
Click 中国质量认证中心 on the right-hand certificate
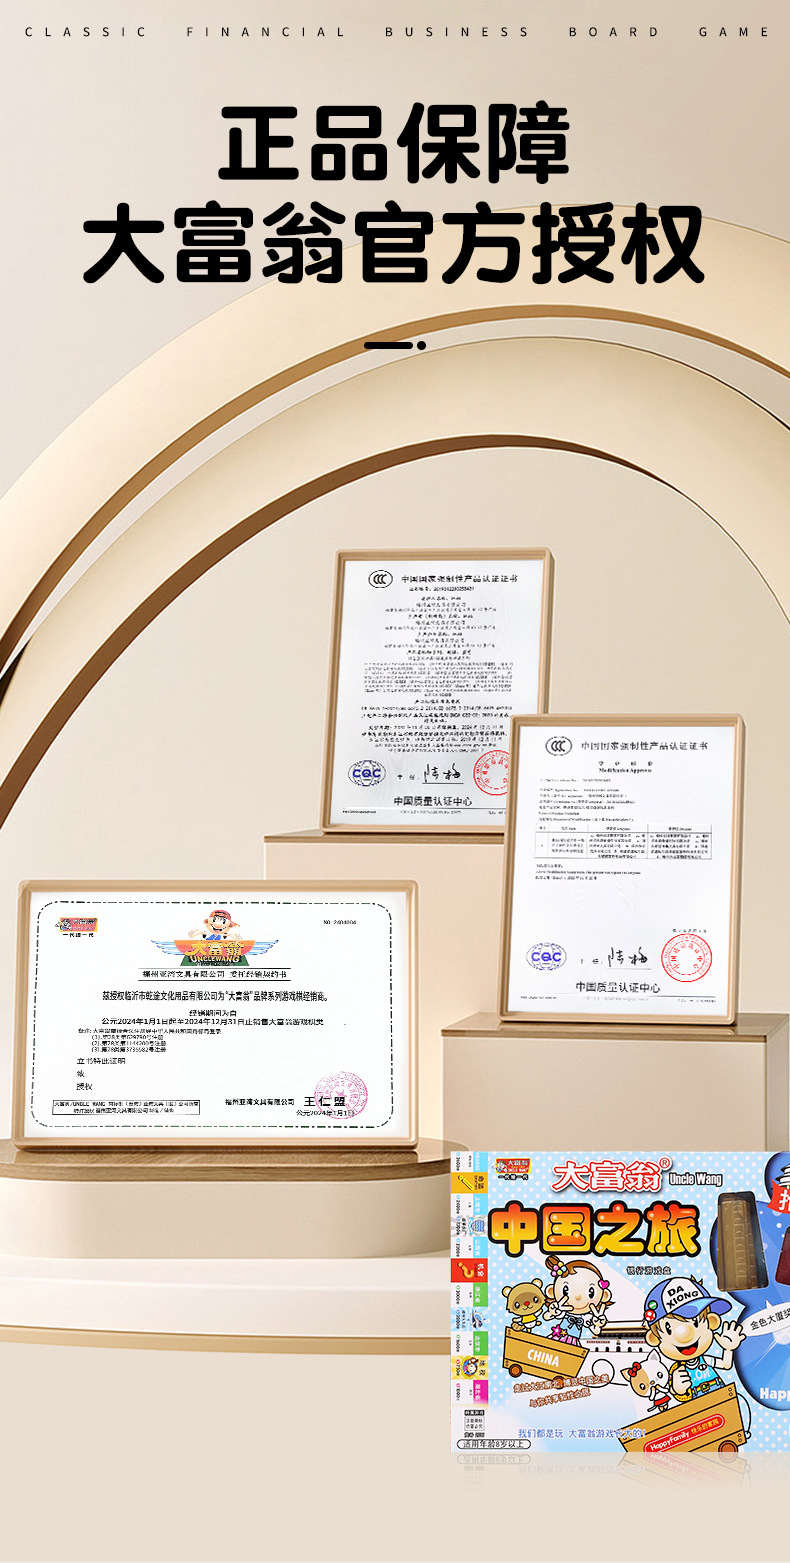tap(618, 988)
